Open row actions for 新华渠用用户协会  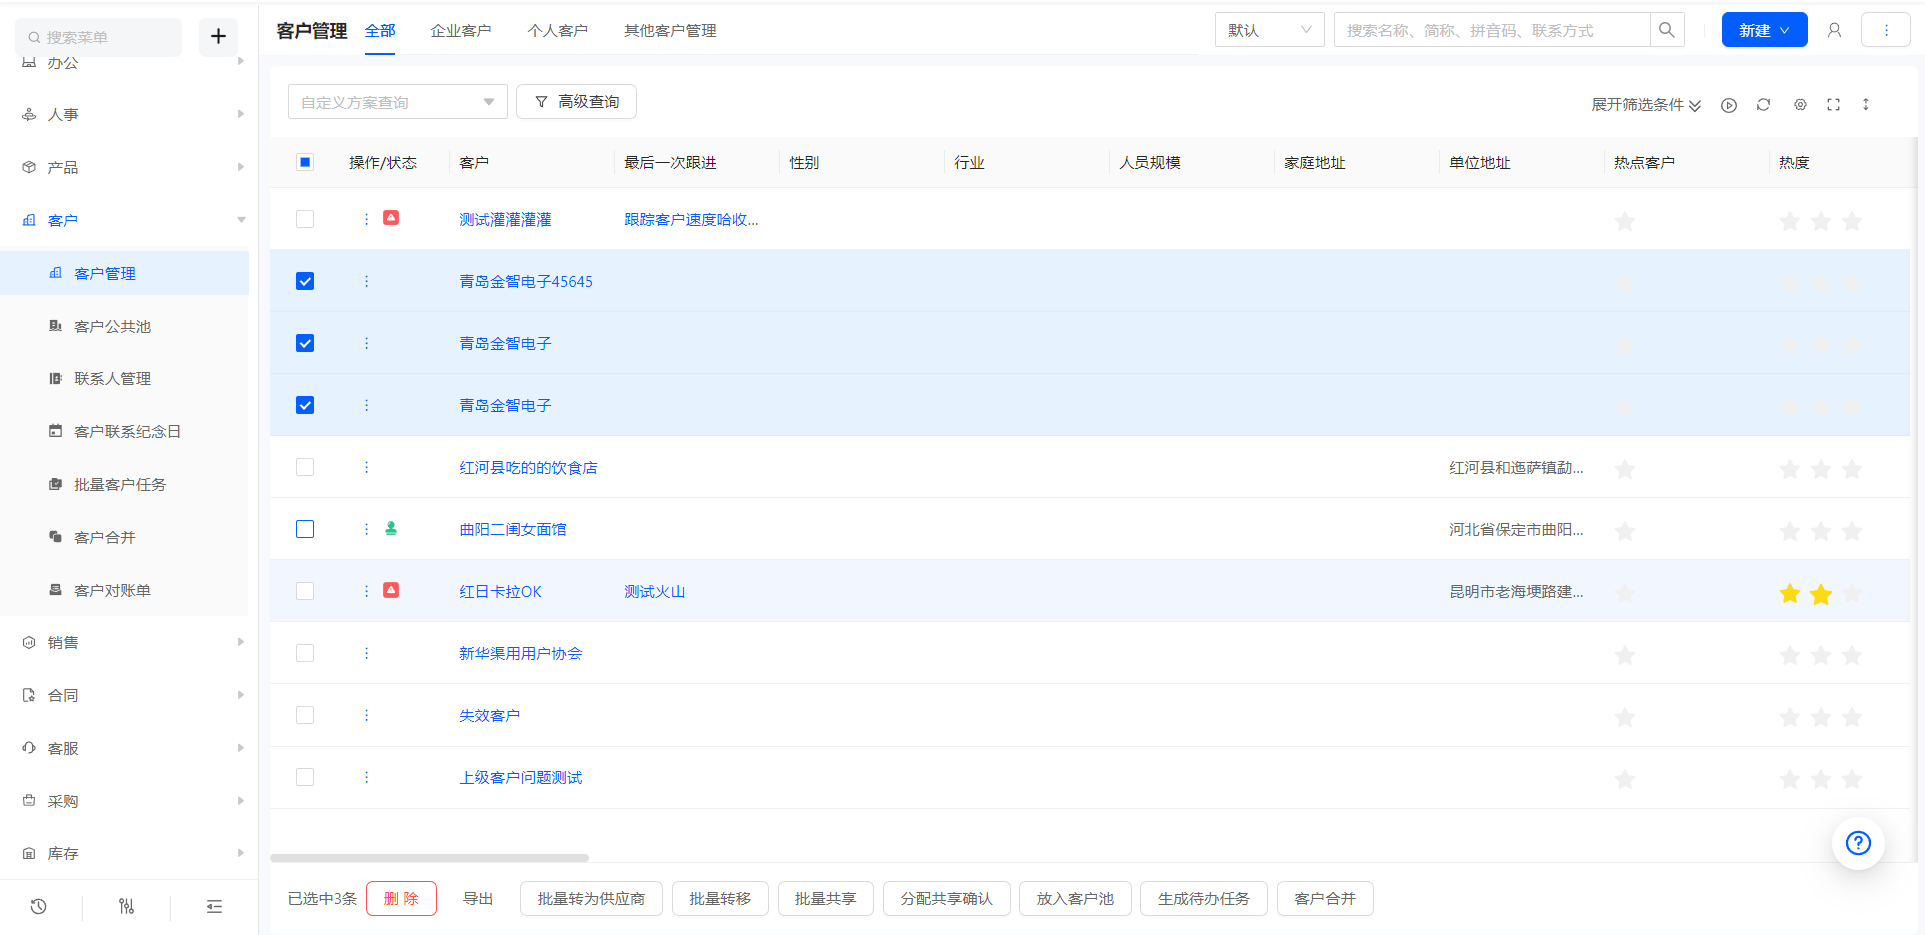[366, 653]
